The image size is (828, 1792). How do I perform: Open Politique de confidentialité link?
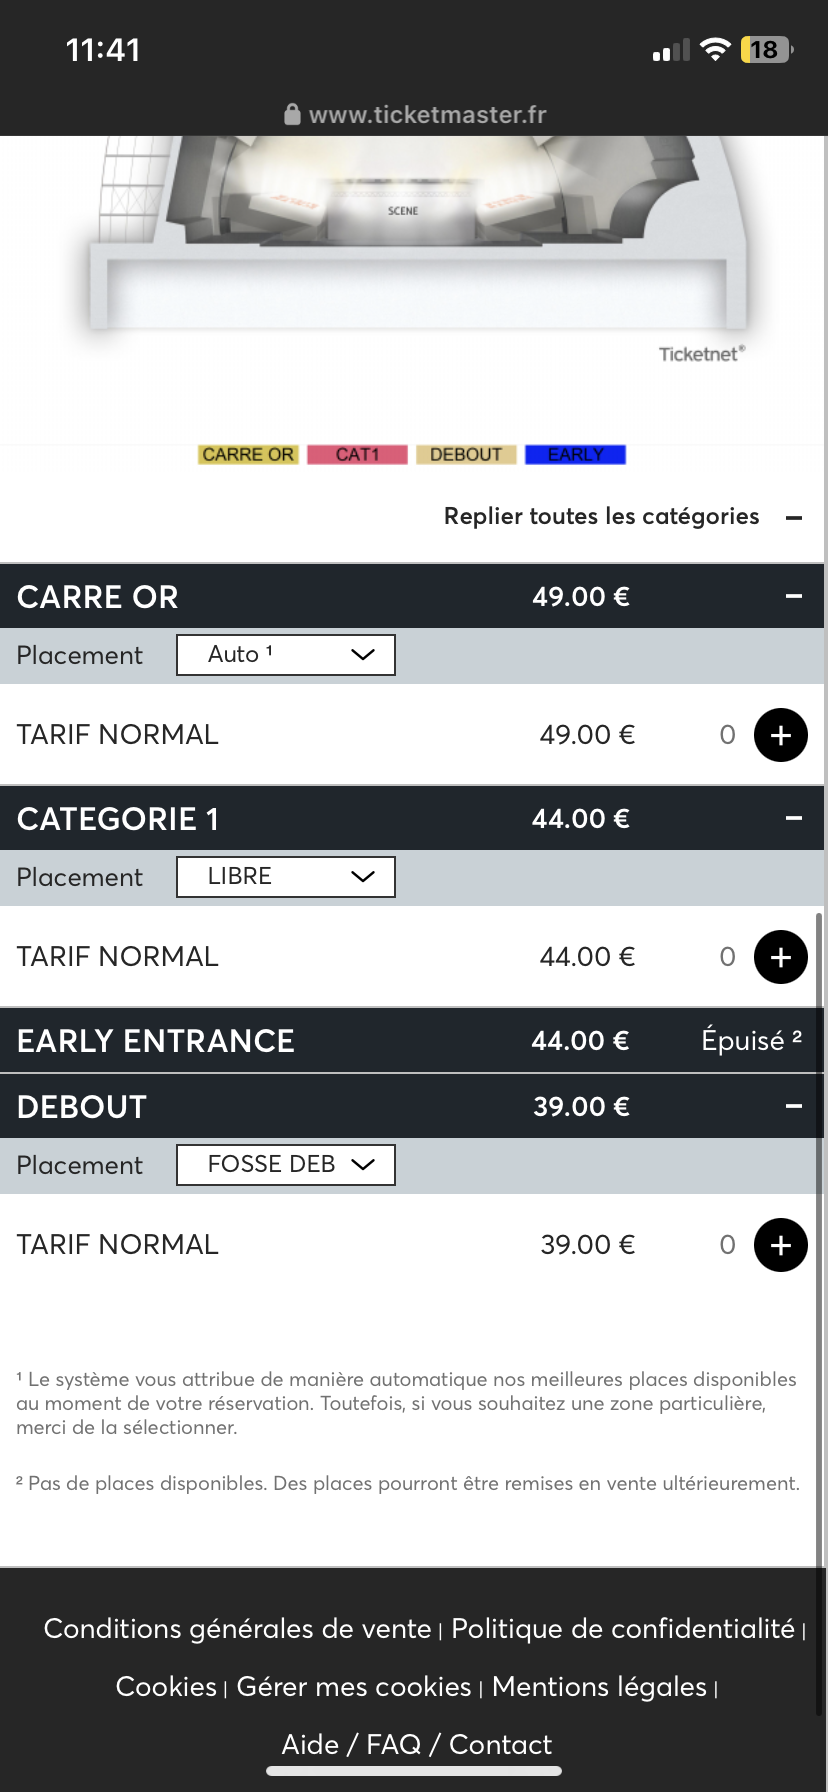[x=622, y=1629]
